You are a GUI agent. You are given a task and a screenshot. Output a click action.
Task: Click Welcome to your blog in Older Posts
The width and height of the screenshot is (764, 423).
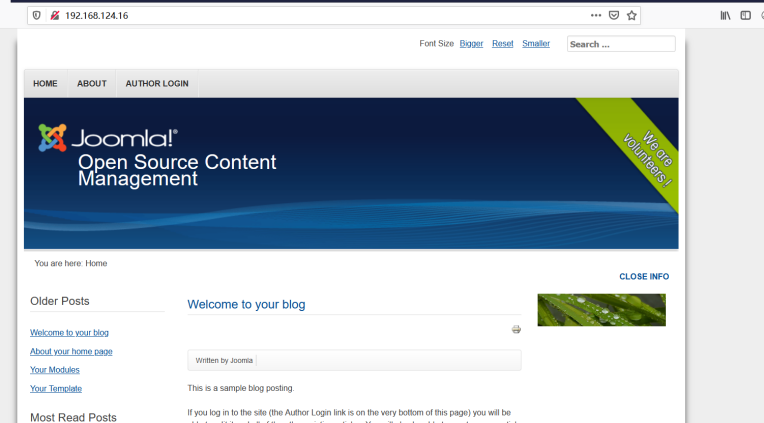tap(69, 332)
